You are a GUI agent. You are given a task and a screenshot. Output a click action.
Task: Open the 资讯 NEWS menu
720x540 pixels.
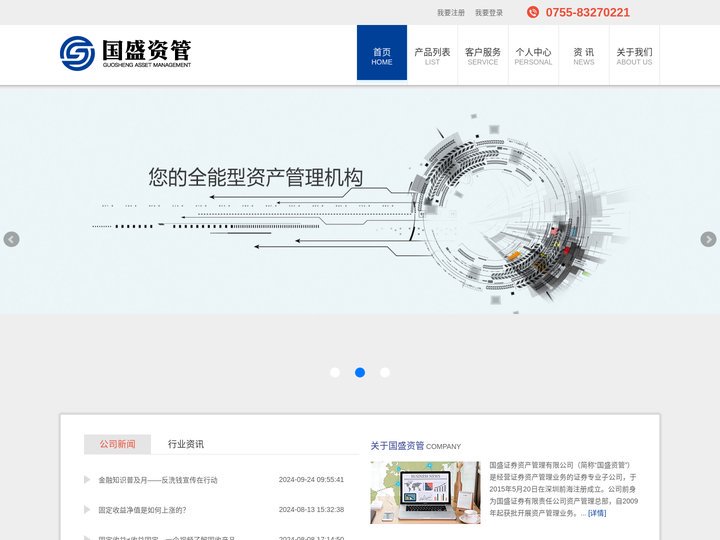584,56
